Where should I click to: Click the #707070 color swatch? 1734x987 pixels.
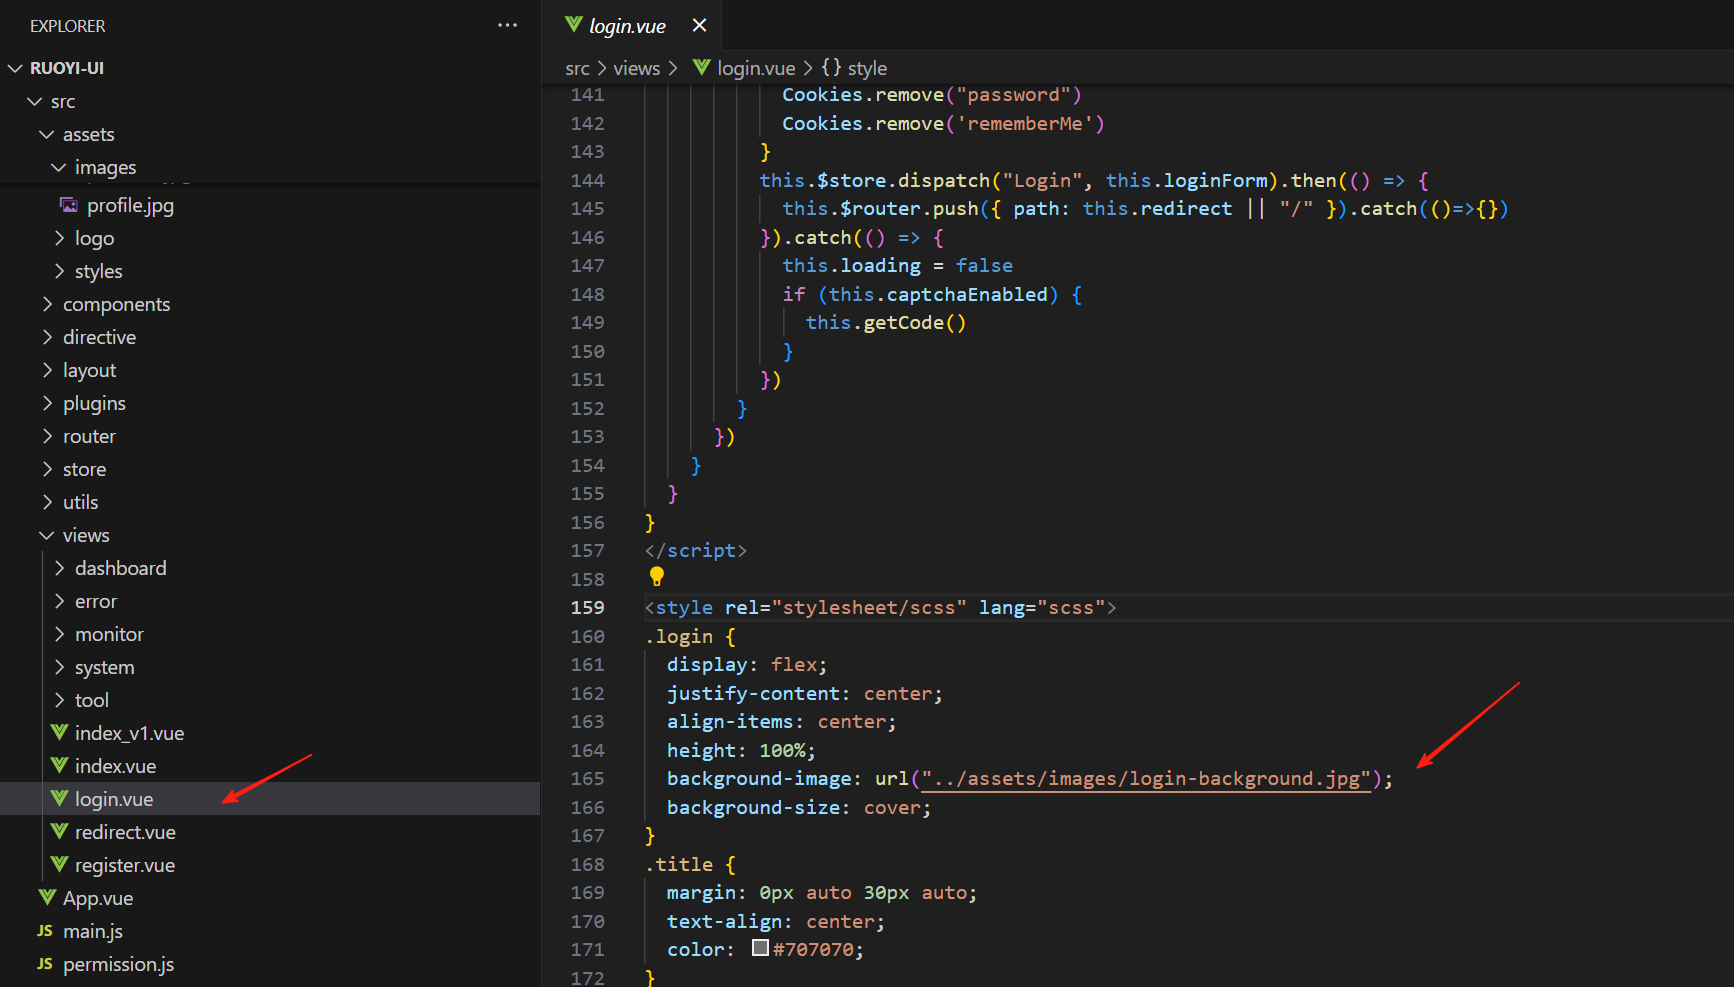point(760,948)
